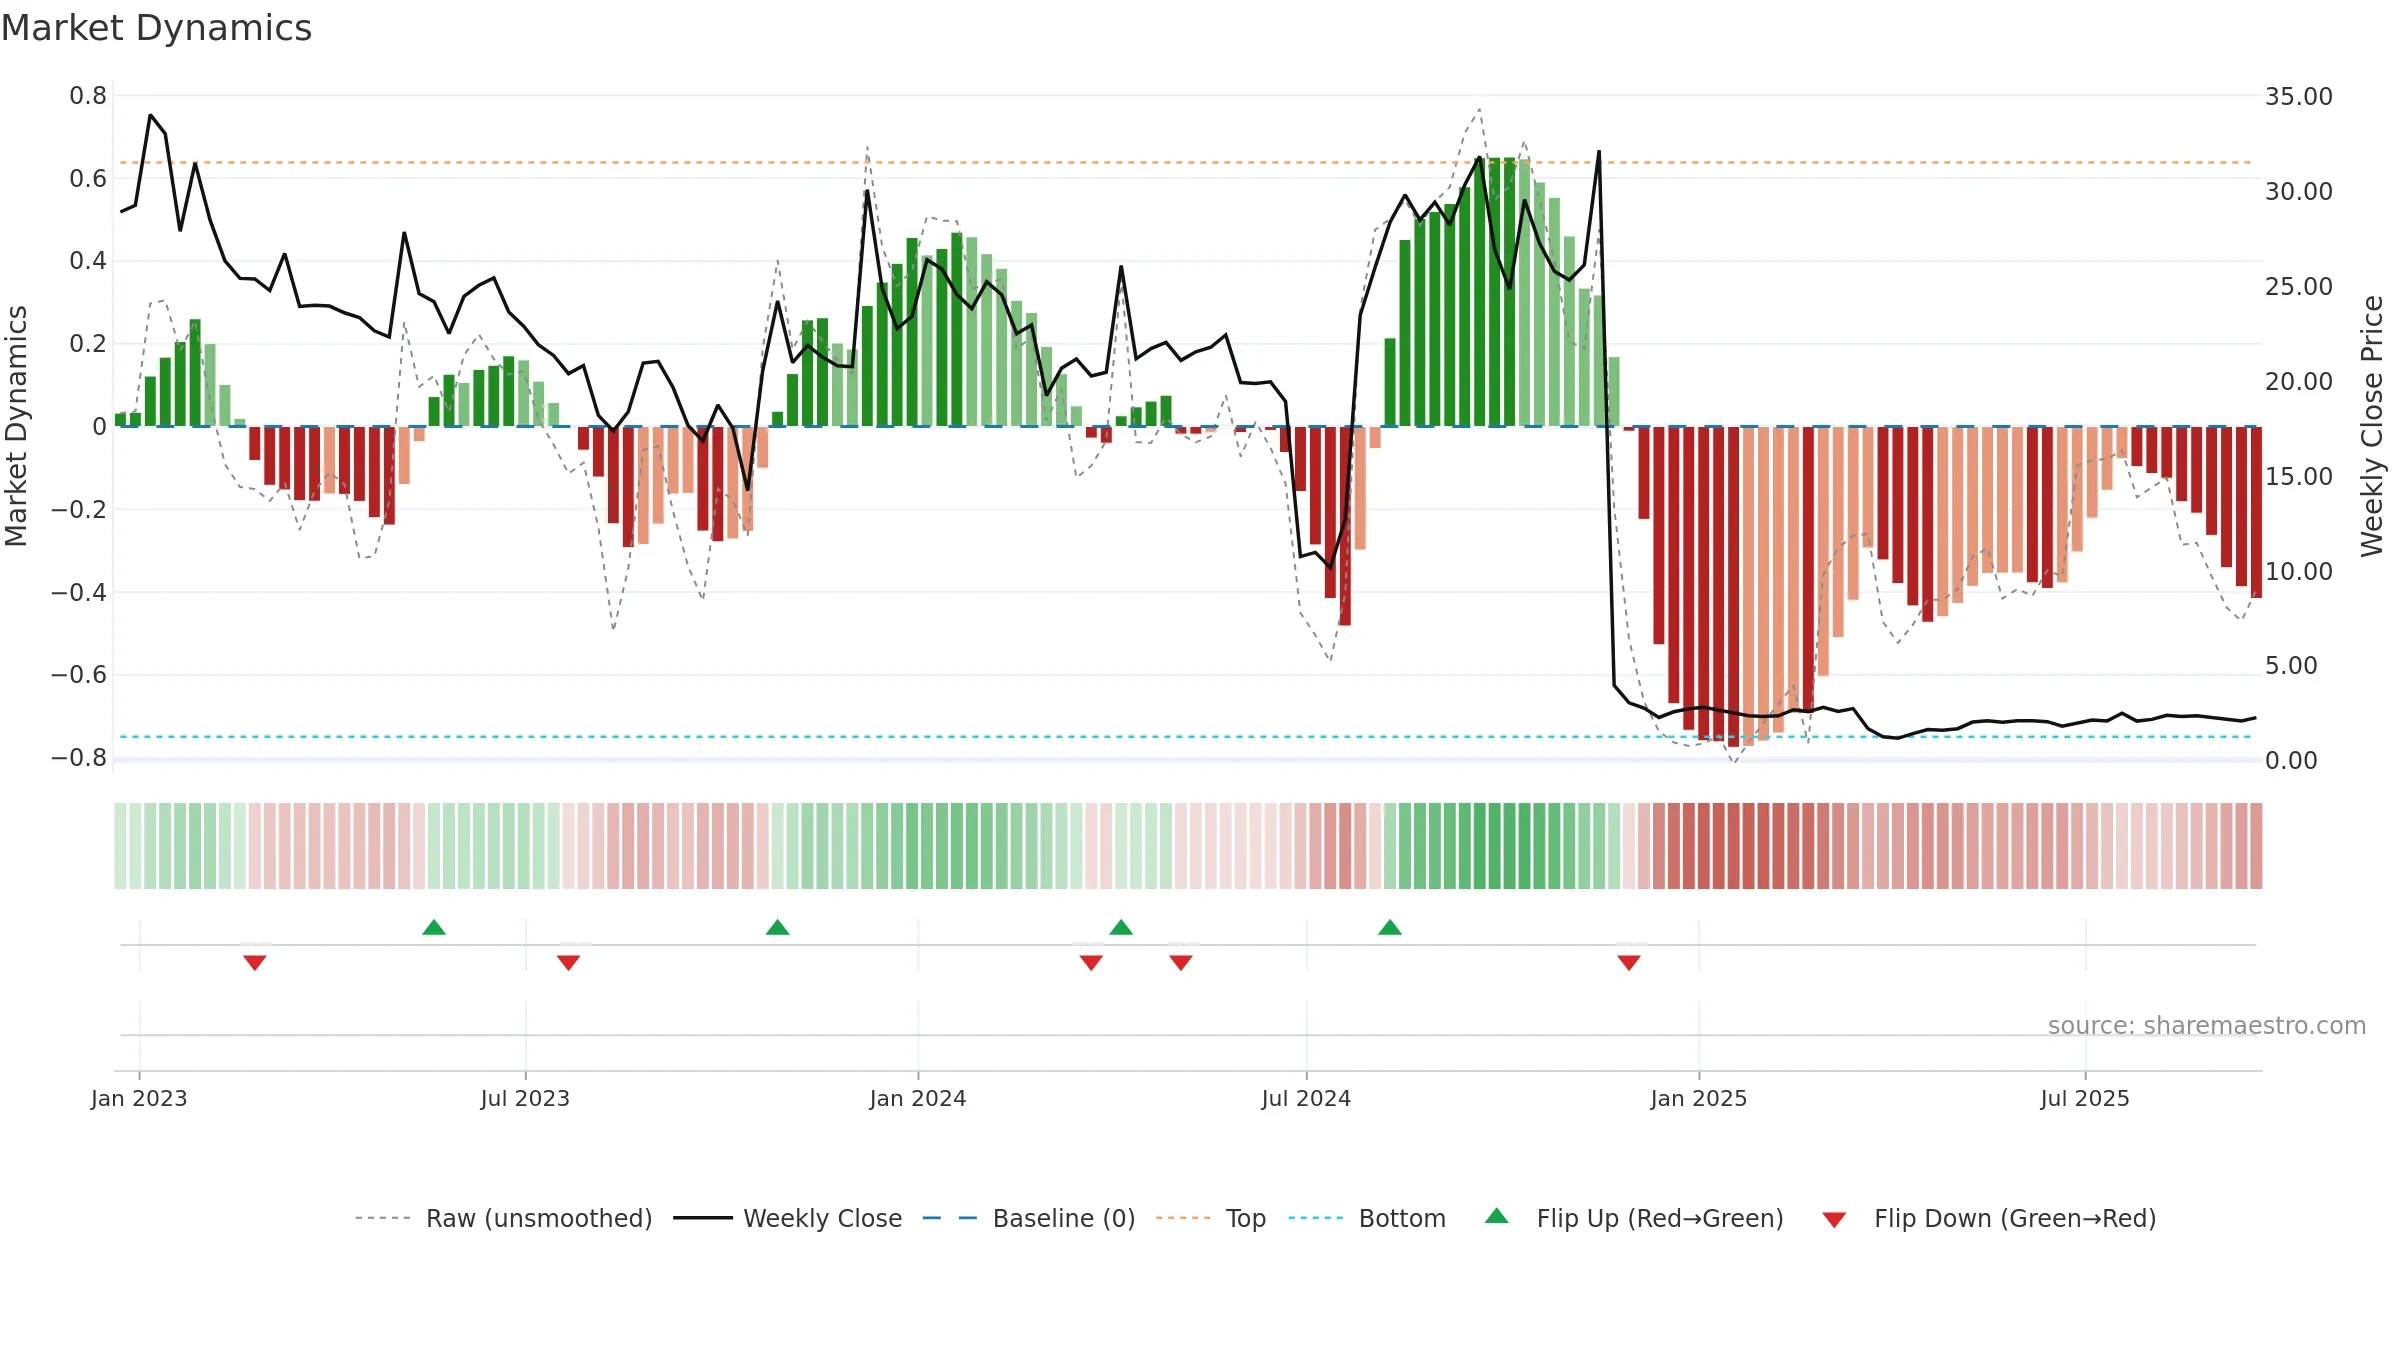Click the Jul 2023 x-axis label
This screenshot has width=2400, height=1350.
coord(525,1098)
